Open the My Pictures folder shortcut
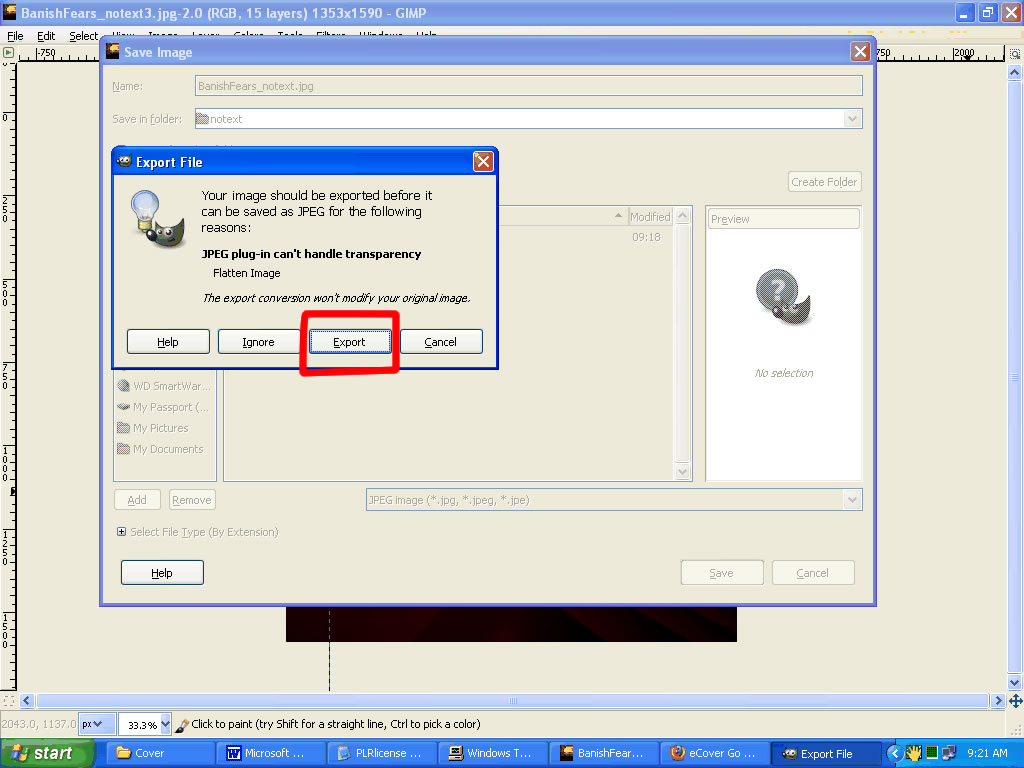The width and height of the screenshot is (1024, 768). [160, 428]
